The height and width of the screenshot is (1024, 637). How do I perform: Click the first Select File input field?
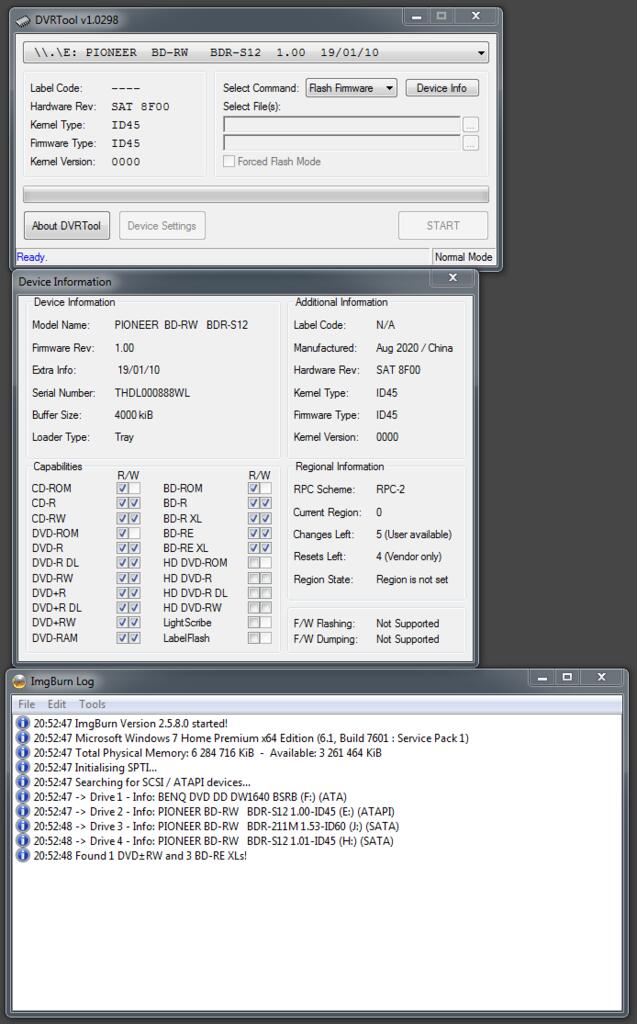pyautogui.click(x=342, y=124)
